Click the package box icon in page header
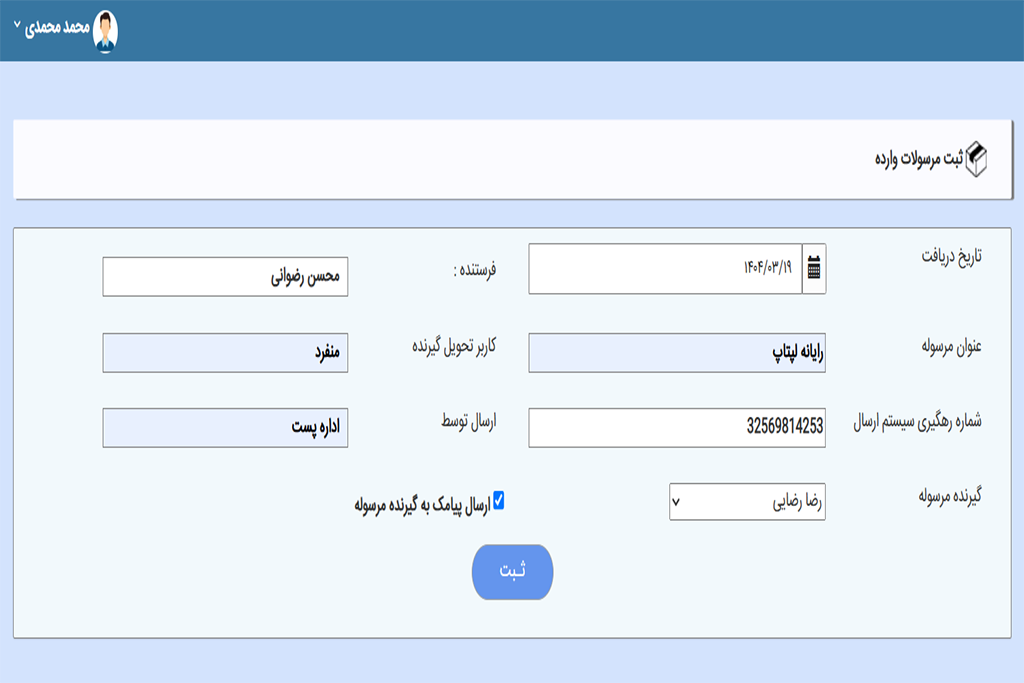The image size is (1024, 683). coord(983,159)
